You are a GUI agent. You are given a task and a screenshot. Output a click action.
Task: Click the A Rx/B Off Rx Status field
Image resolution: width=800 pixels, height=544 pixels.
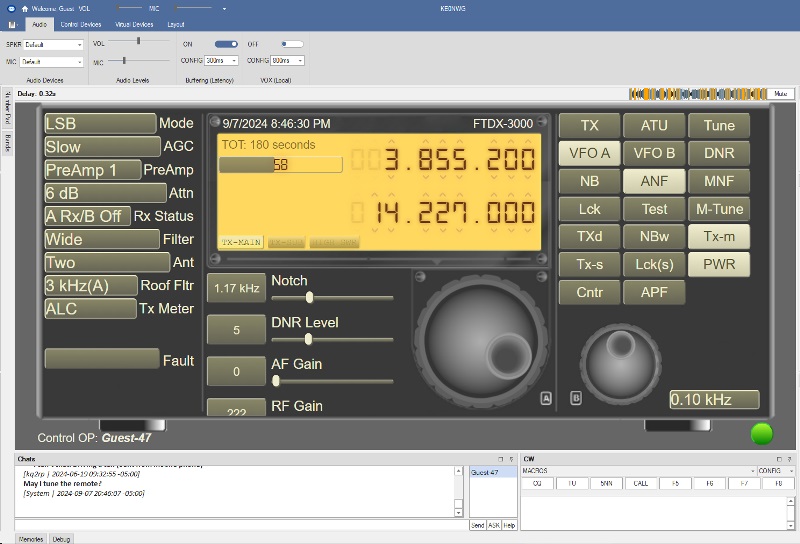pyautogui.click(x=87, y=216)
